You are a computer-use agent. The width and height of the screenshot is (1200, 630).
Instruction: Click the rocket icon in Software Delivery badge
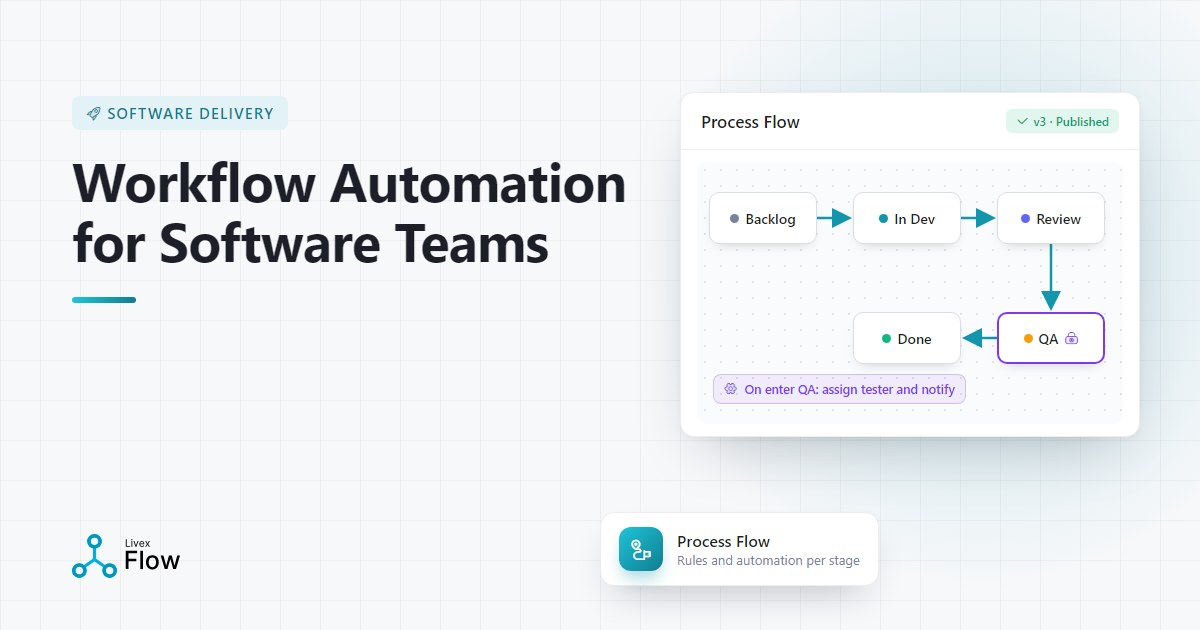pyautogui.click(x=93, y=114)
